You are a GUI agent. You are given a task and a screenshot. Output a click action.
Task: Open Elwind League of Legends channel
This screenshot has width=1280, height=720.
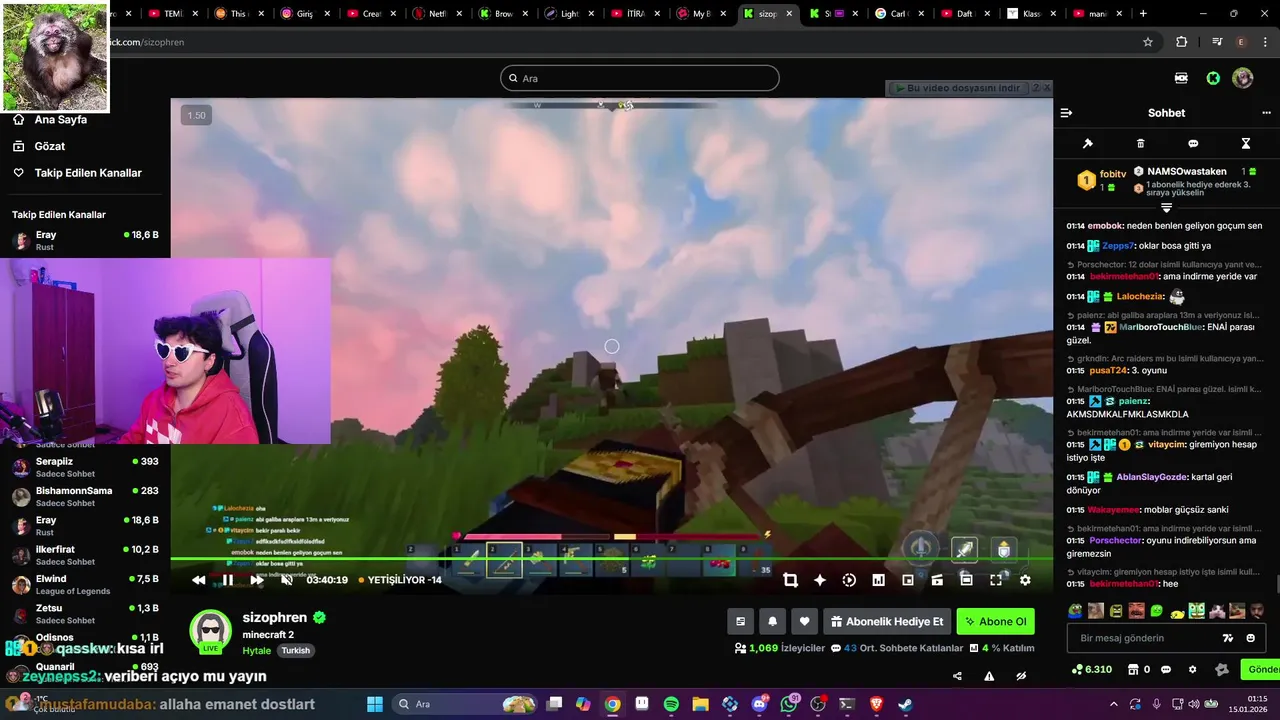click(x=85, y=584)
